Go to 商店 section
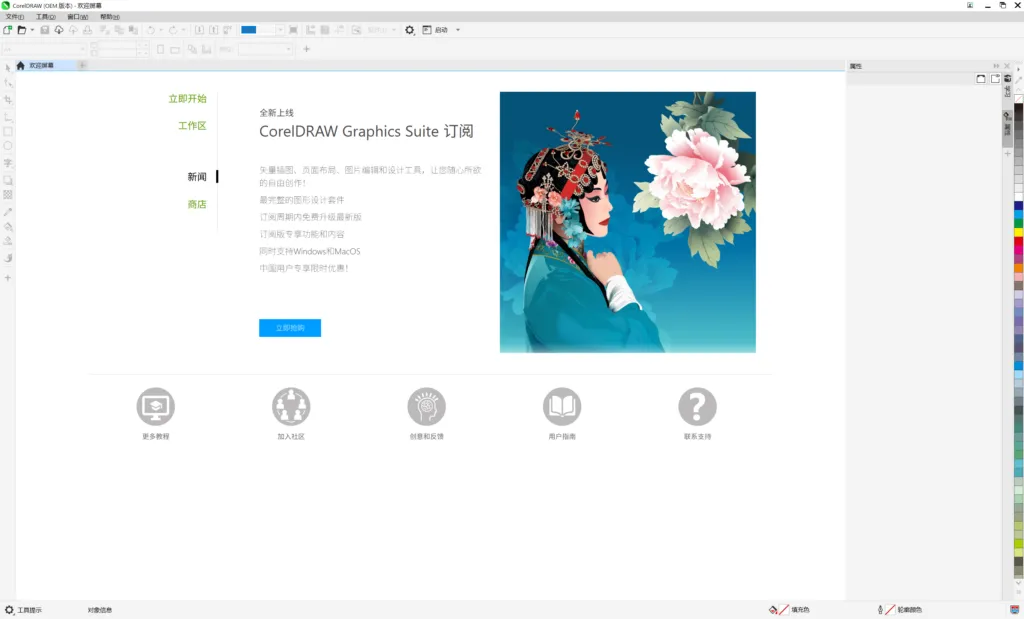The height and width of the screenshot is (619, 1024). (197, 204)
